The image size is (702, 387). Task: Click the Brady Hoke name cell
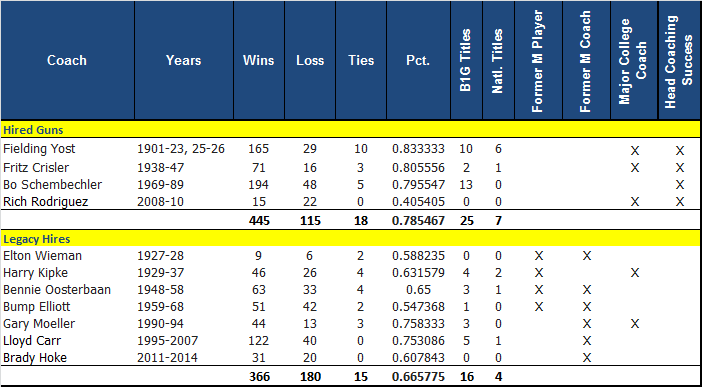[35, 358]
